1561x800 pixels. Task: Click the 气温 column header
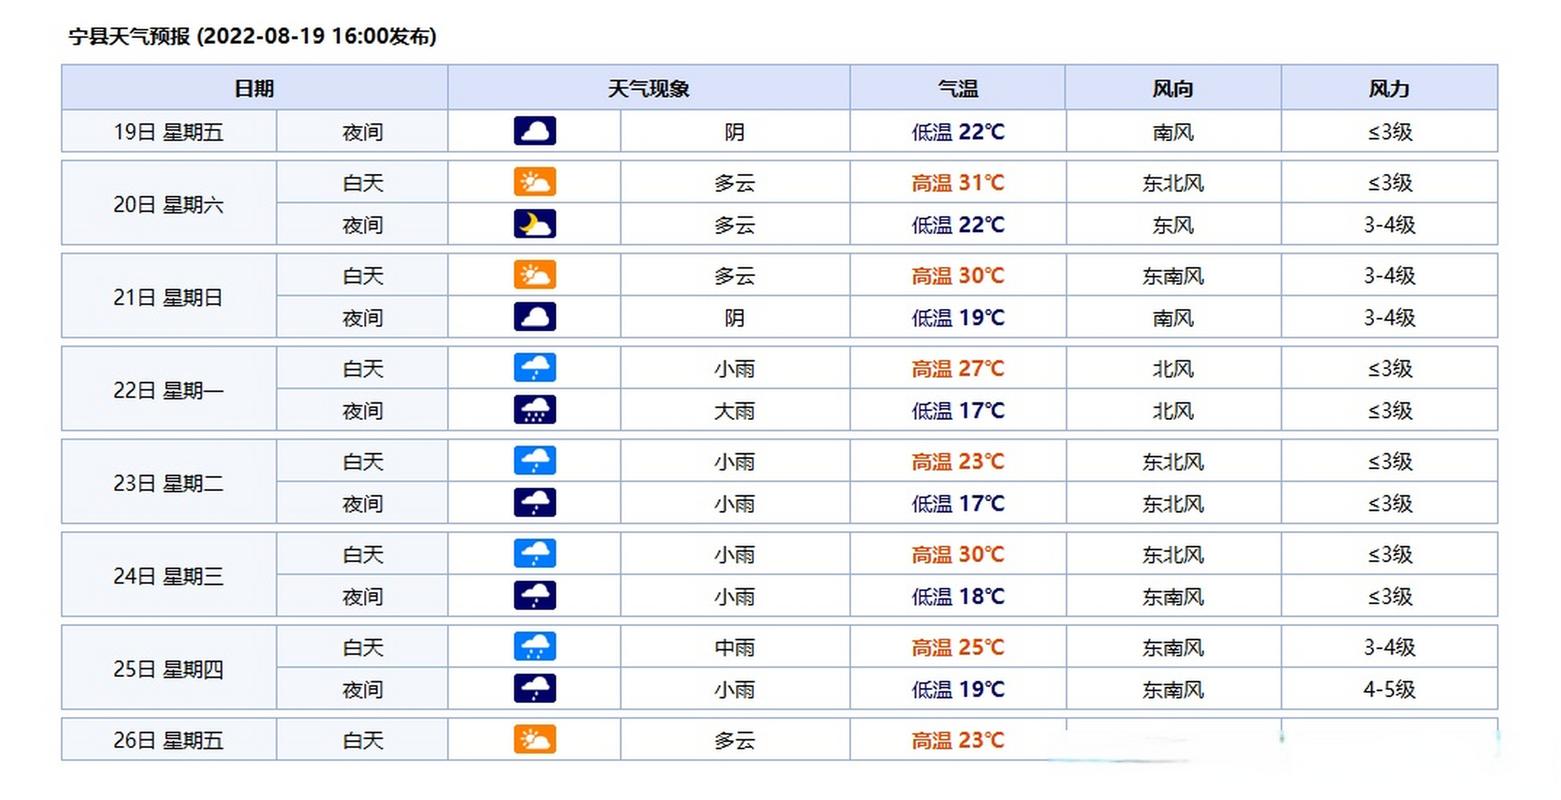[x=958, y=88]
